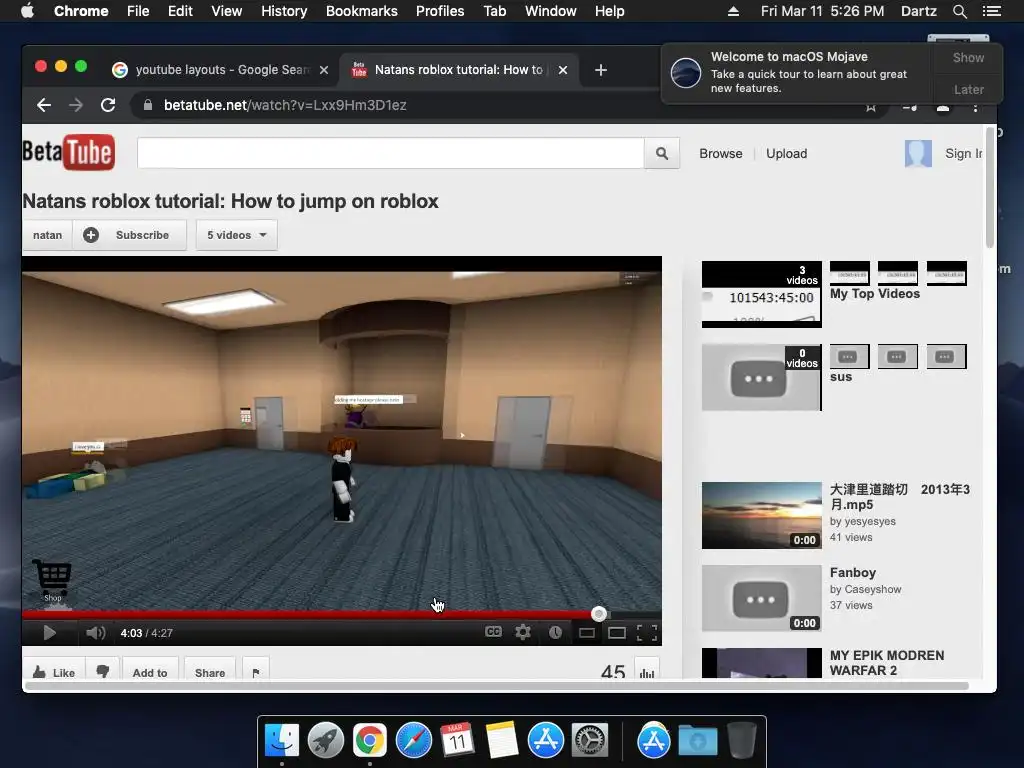
Task: Dislike the video with thumbs down
Action: (103, 671)
